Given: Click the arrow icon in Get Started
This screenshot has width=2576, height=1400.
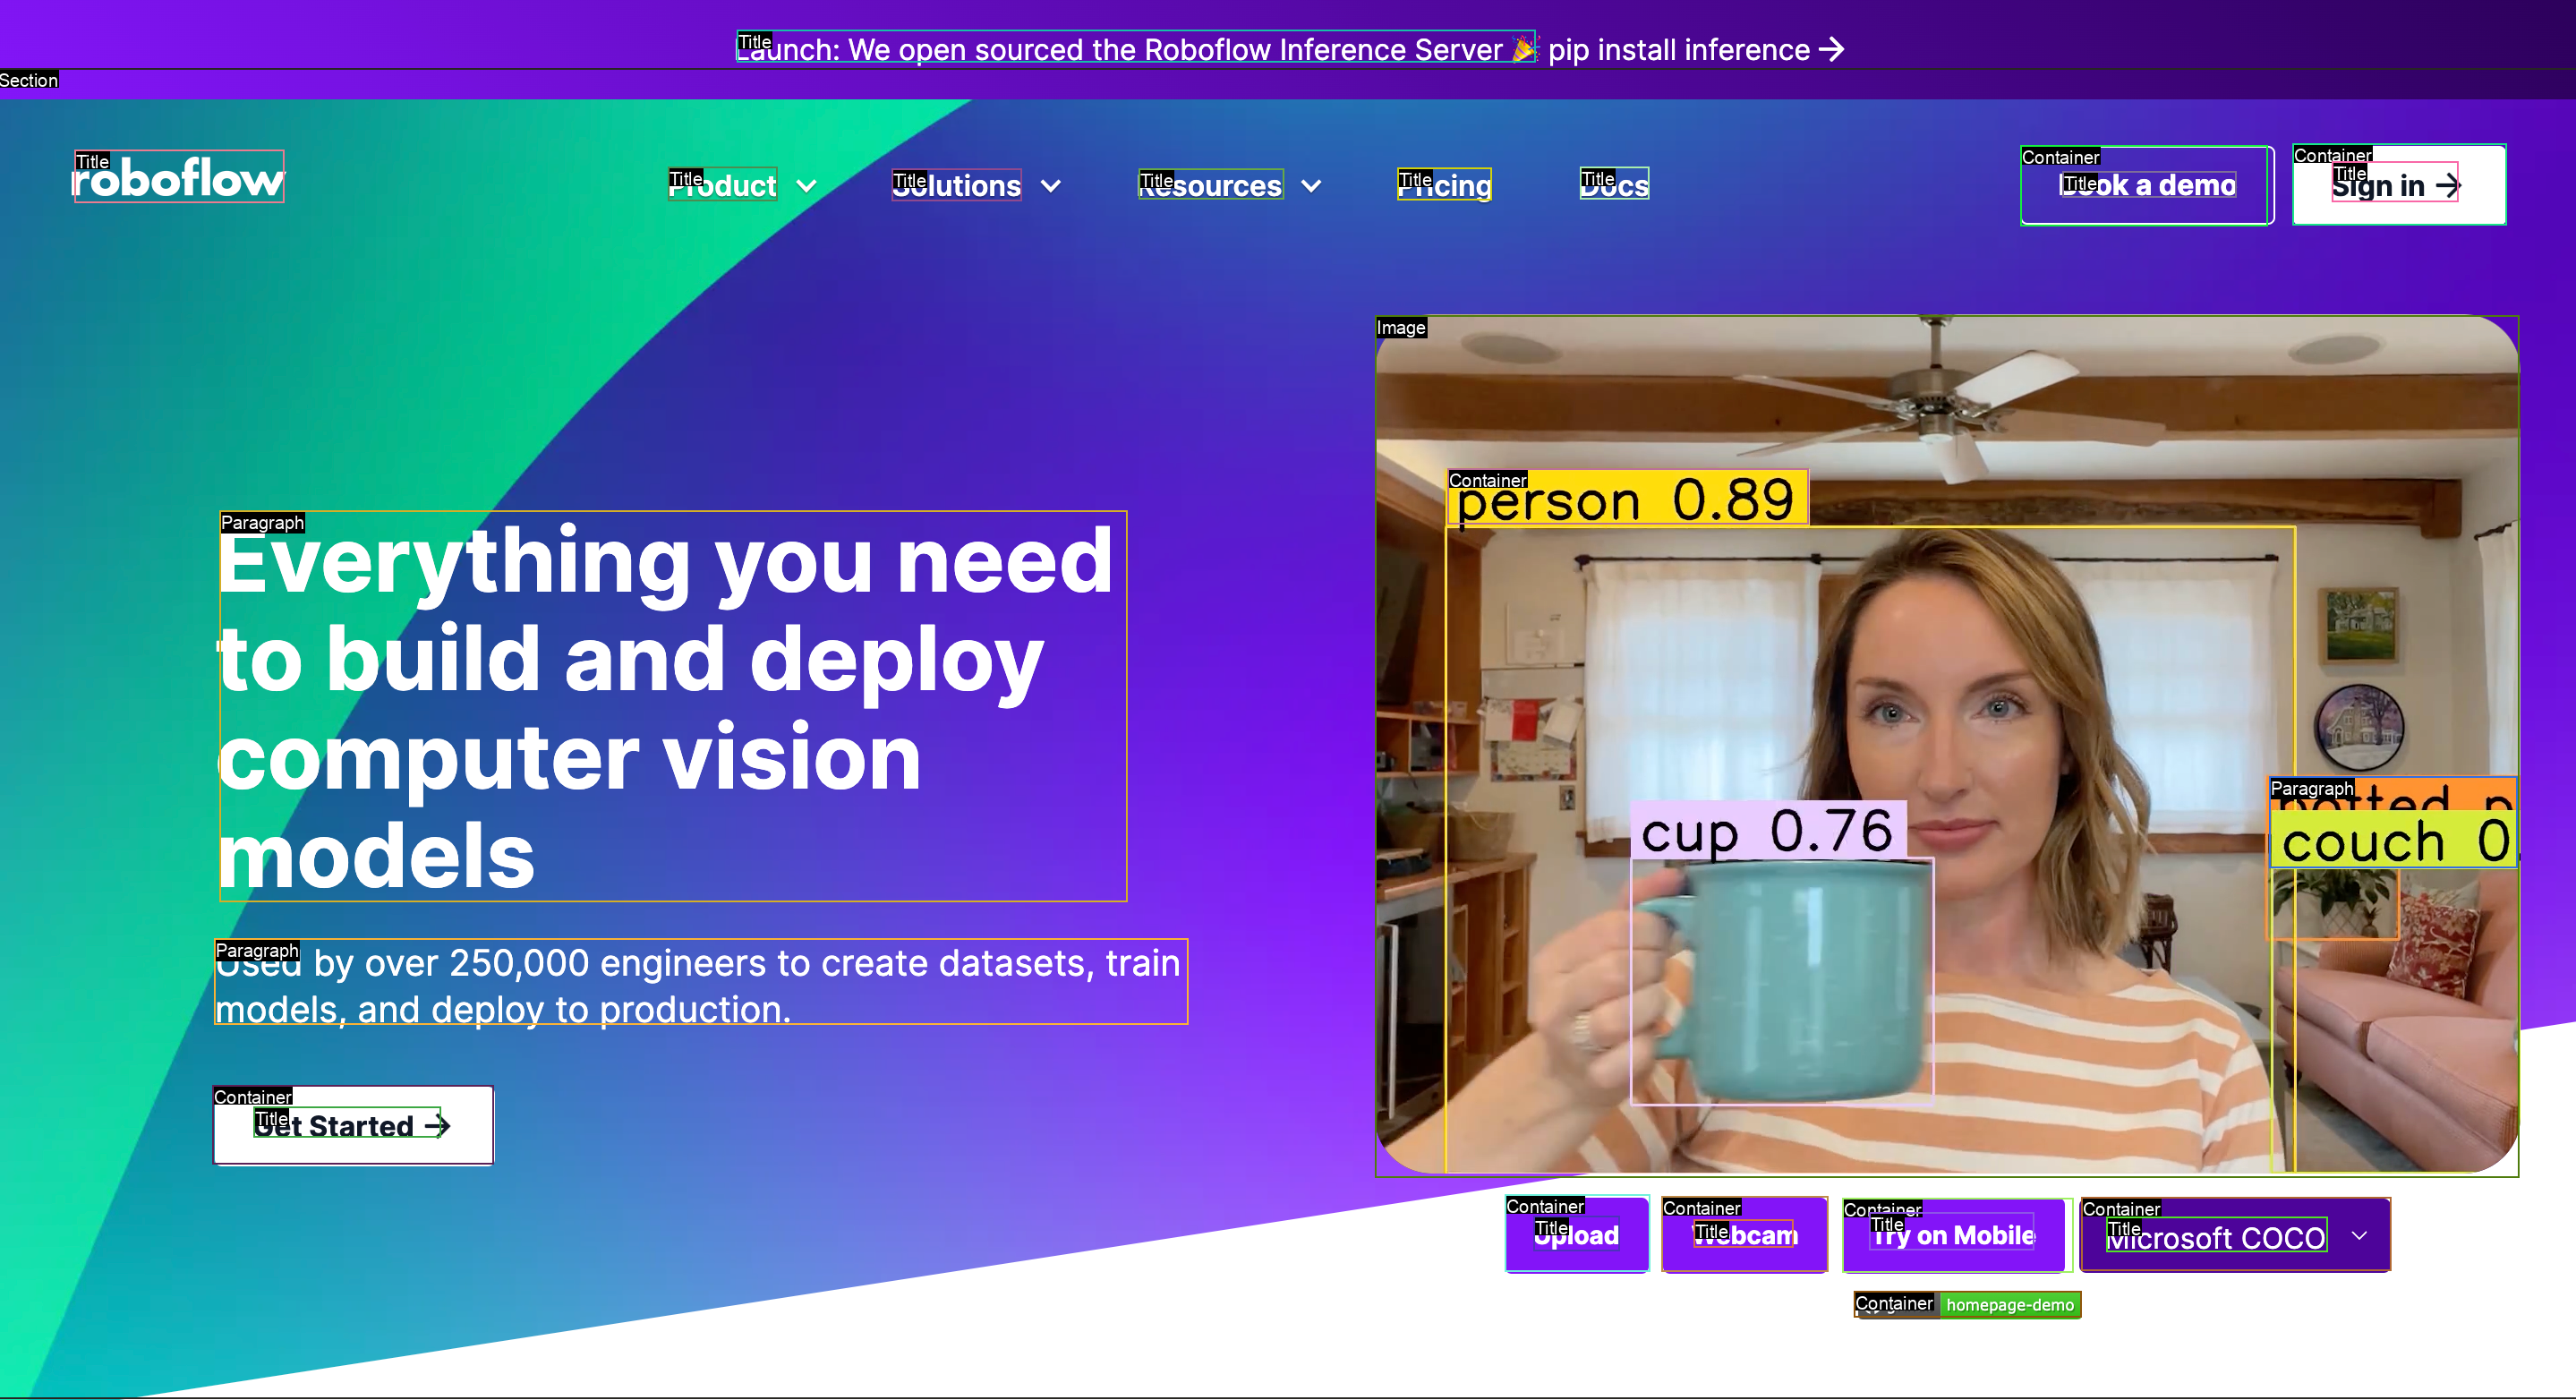Looking at the screenshot, I should coord(437,1126).
